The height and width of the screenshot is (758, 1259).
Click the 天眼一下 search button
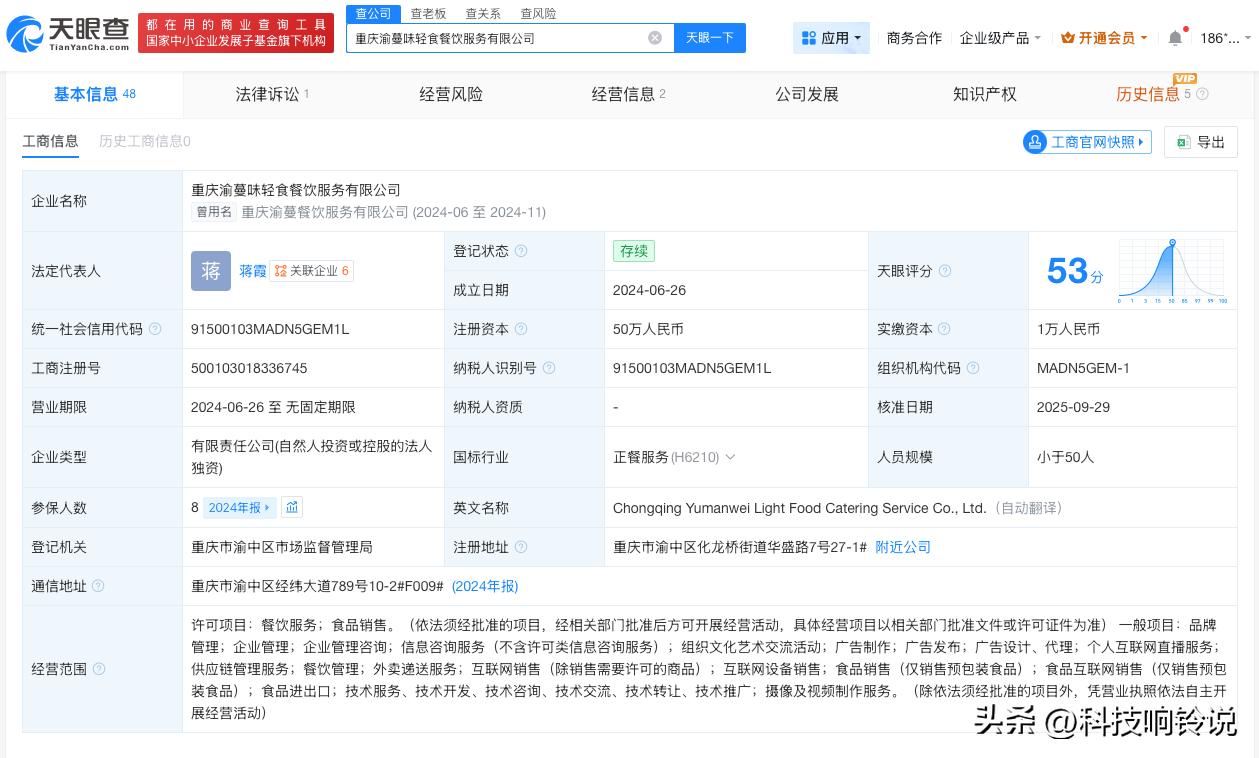(x=709, y=38)
